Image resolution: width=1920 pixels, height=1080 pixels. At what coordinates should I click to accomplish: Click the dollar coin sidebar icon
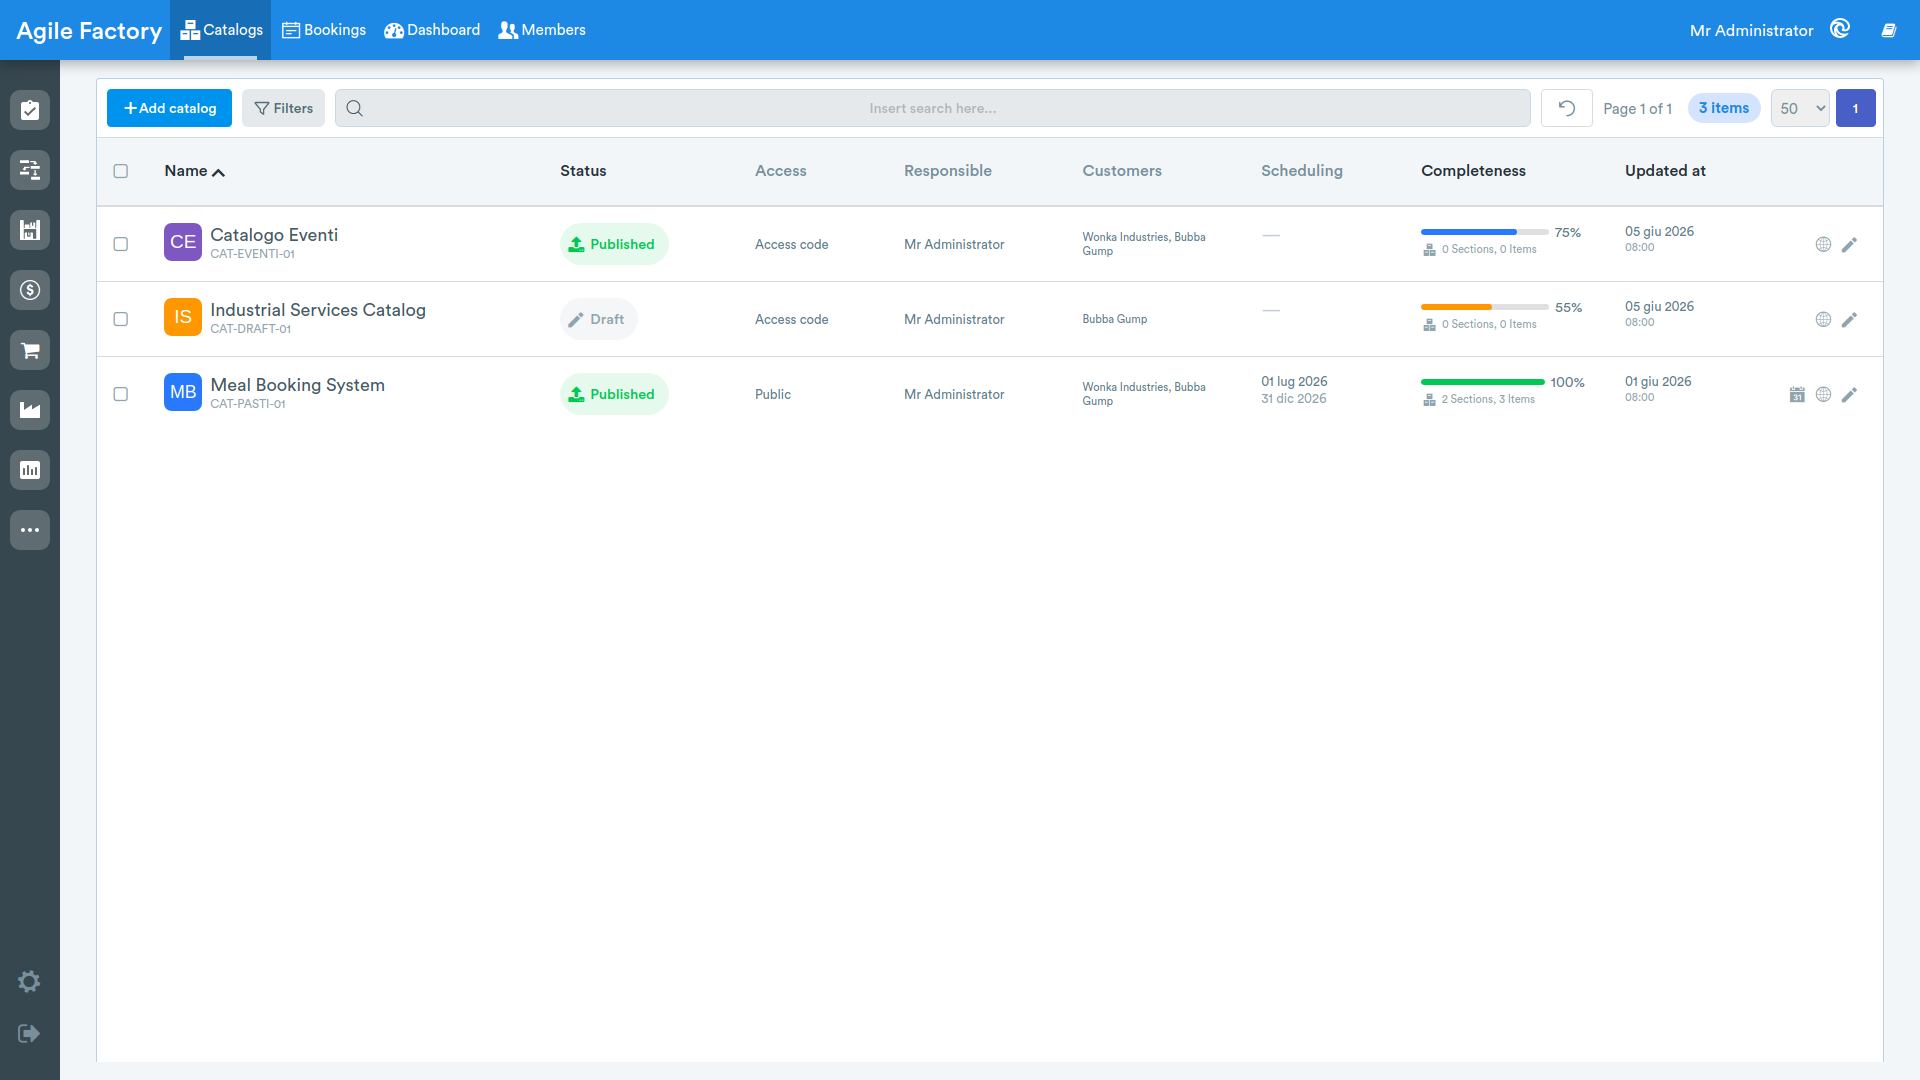tap(30, 290)
